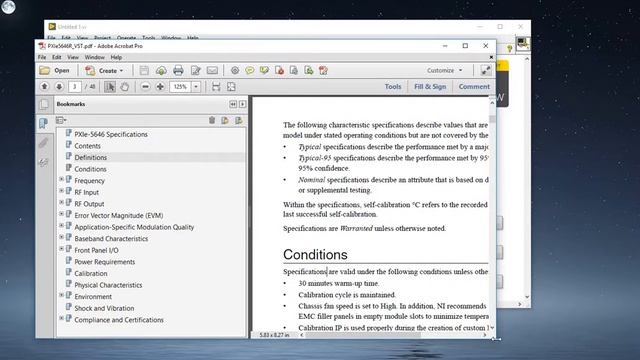
Task: Open the View menu in Acrobat
Action: click(x=73, y=57)
